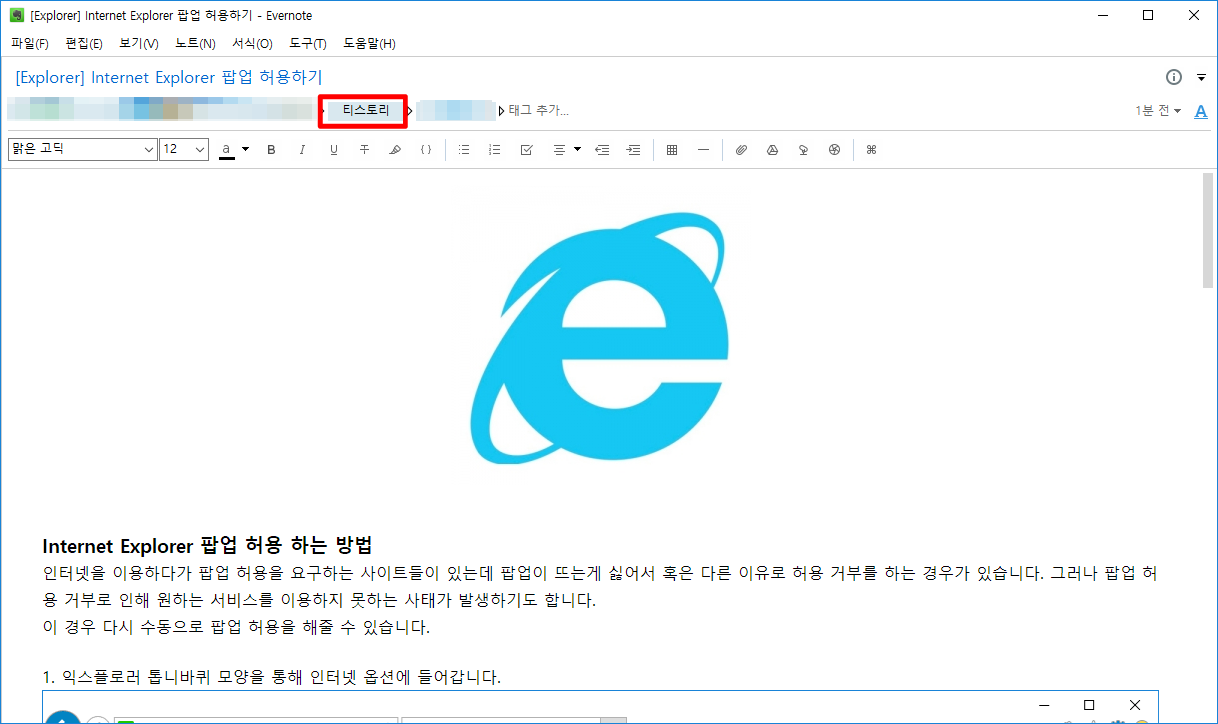1218x724 pixels.
Task: Attach a file with the paperclip icon
Action: [x=741, y=150]
